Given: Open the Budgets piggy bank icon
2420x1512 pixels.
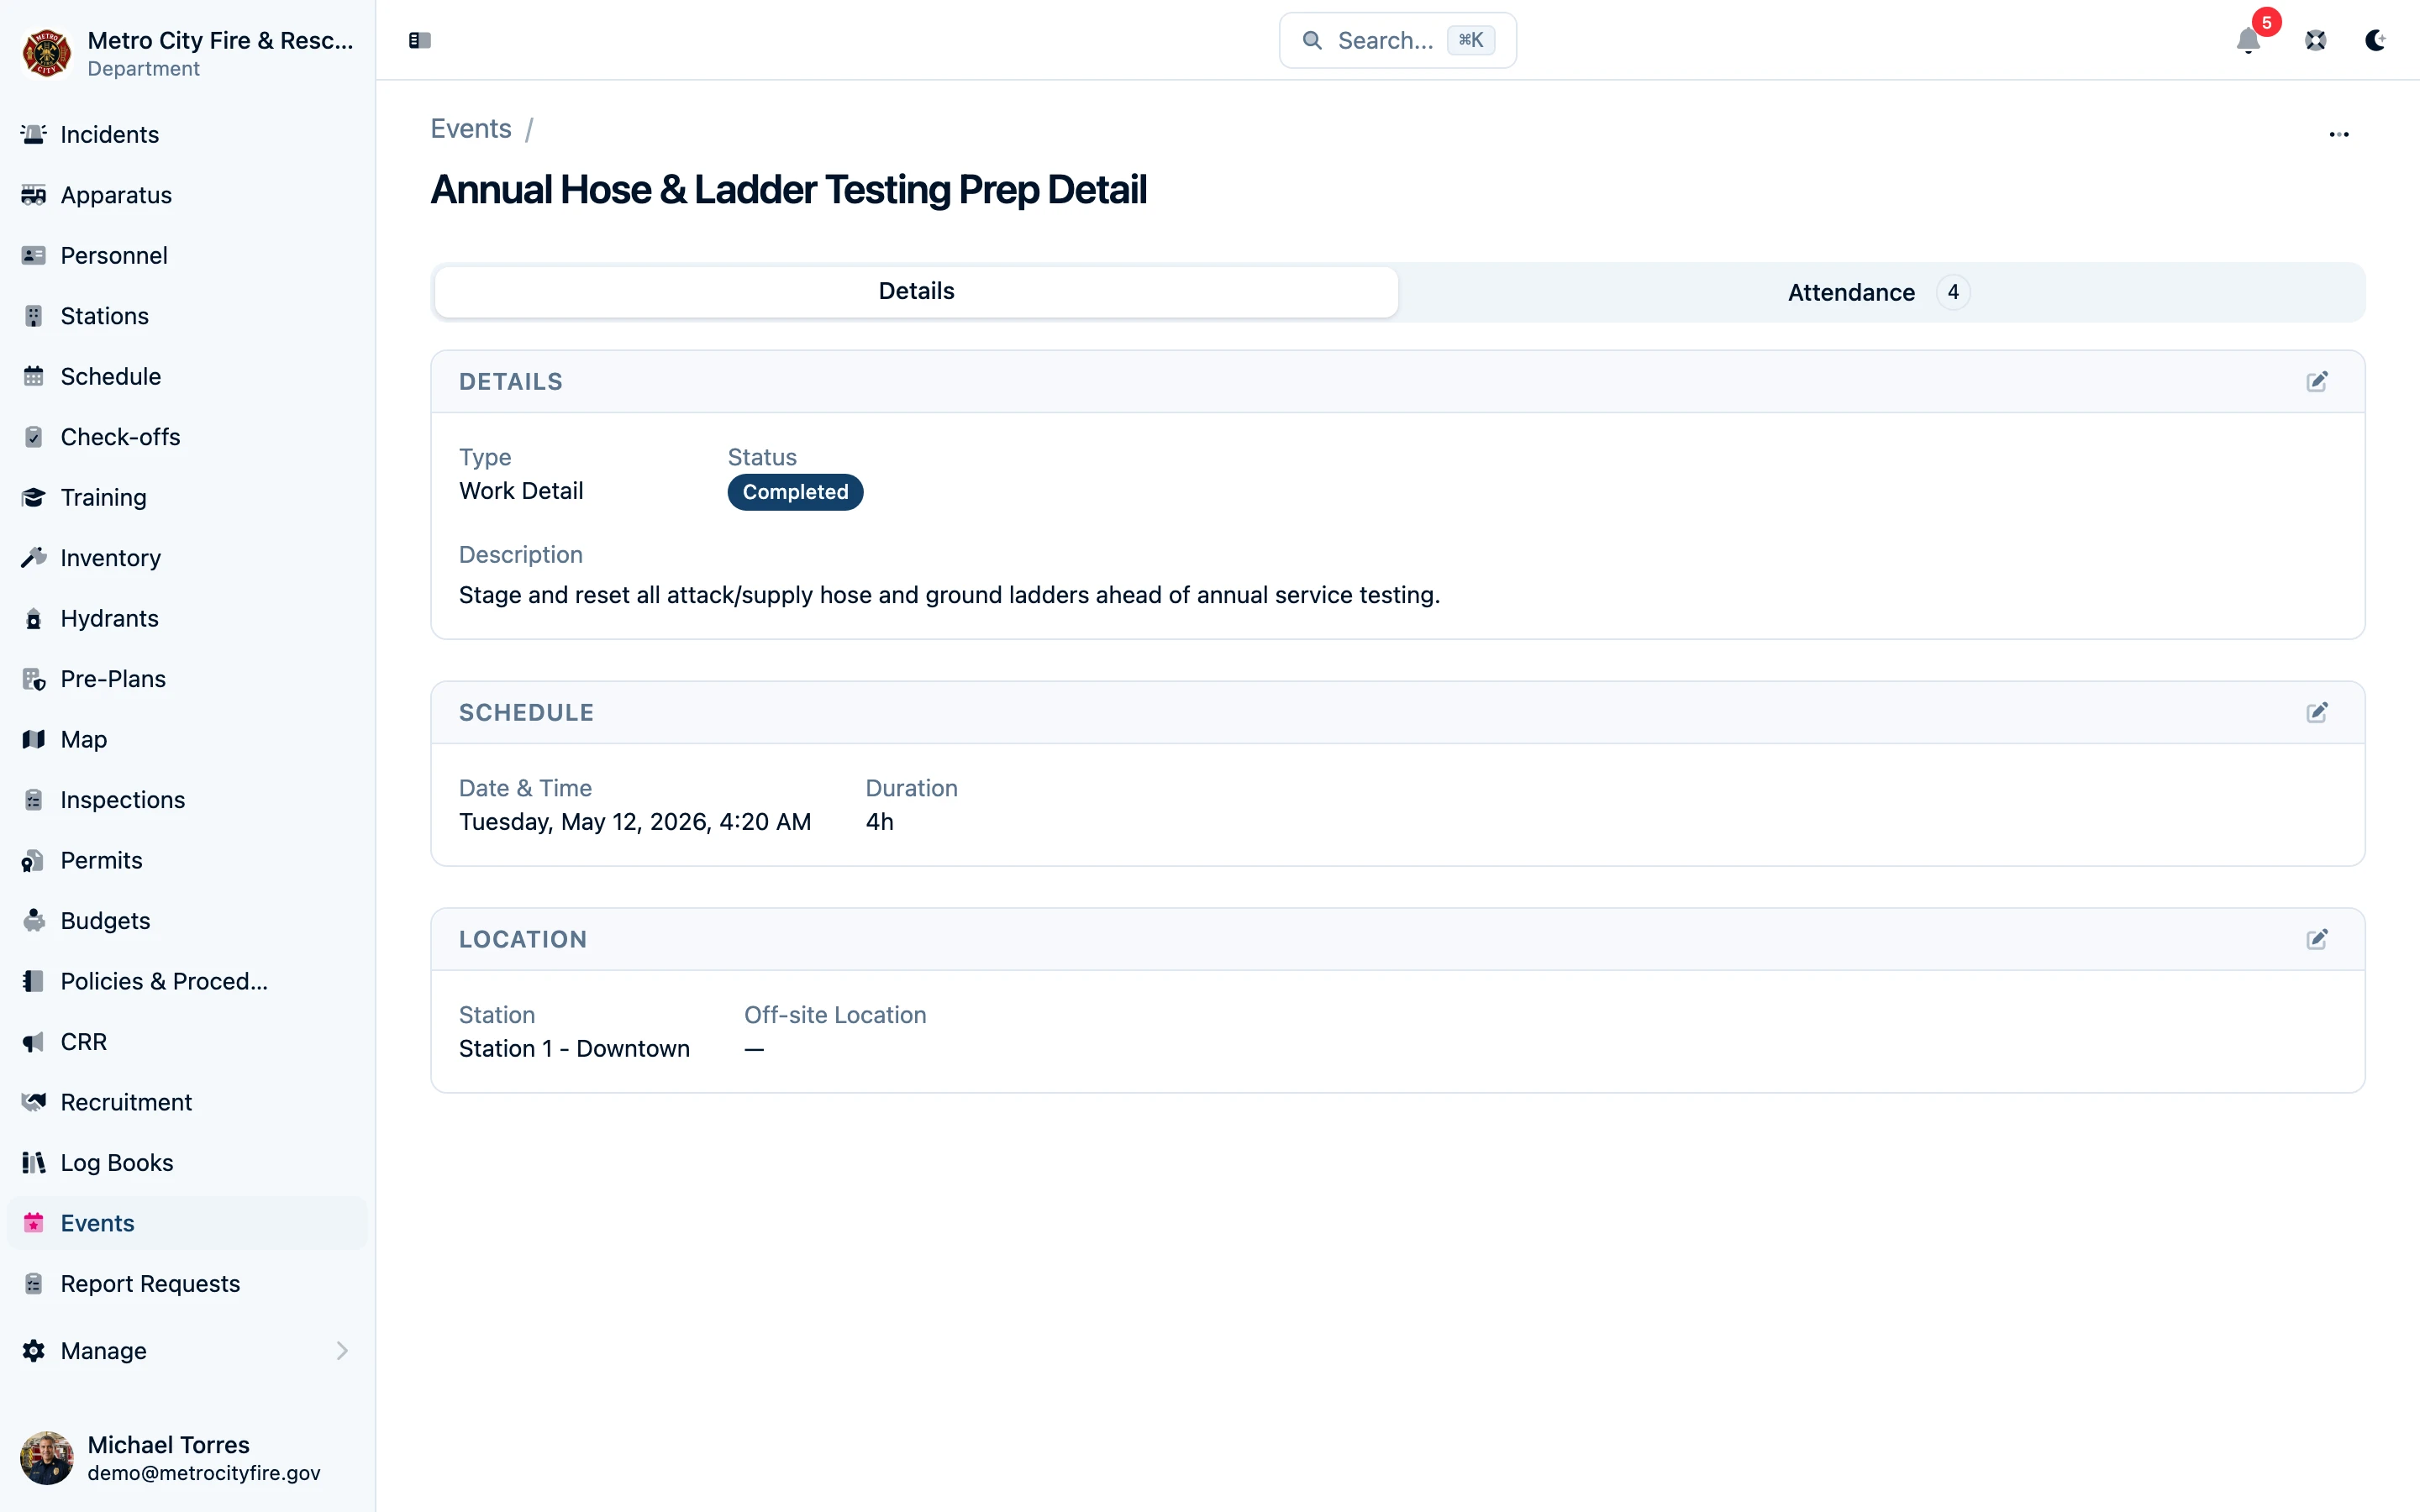Looking at the screenshot, I should coord(33,921).
